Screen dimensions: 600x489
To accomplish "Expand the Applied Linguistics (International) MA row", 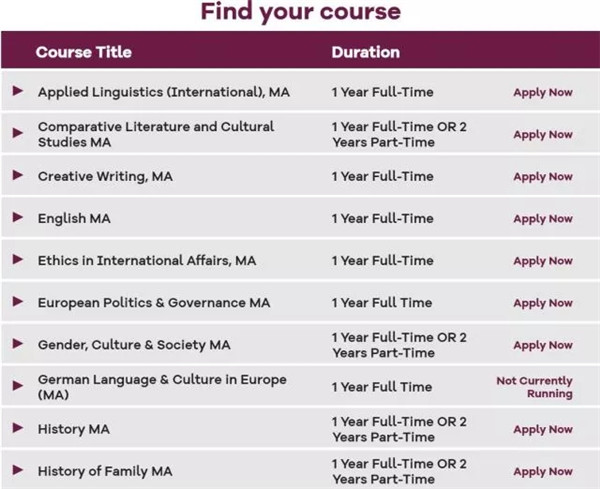I will click(18, 92).
